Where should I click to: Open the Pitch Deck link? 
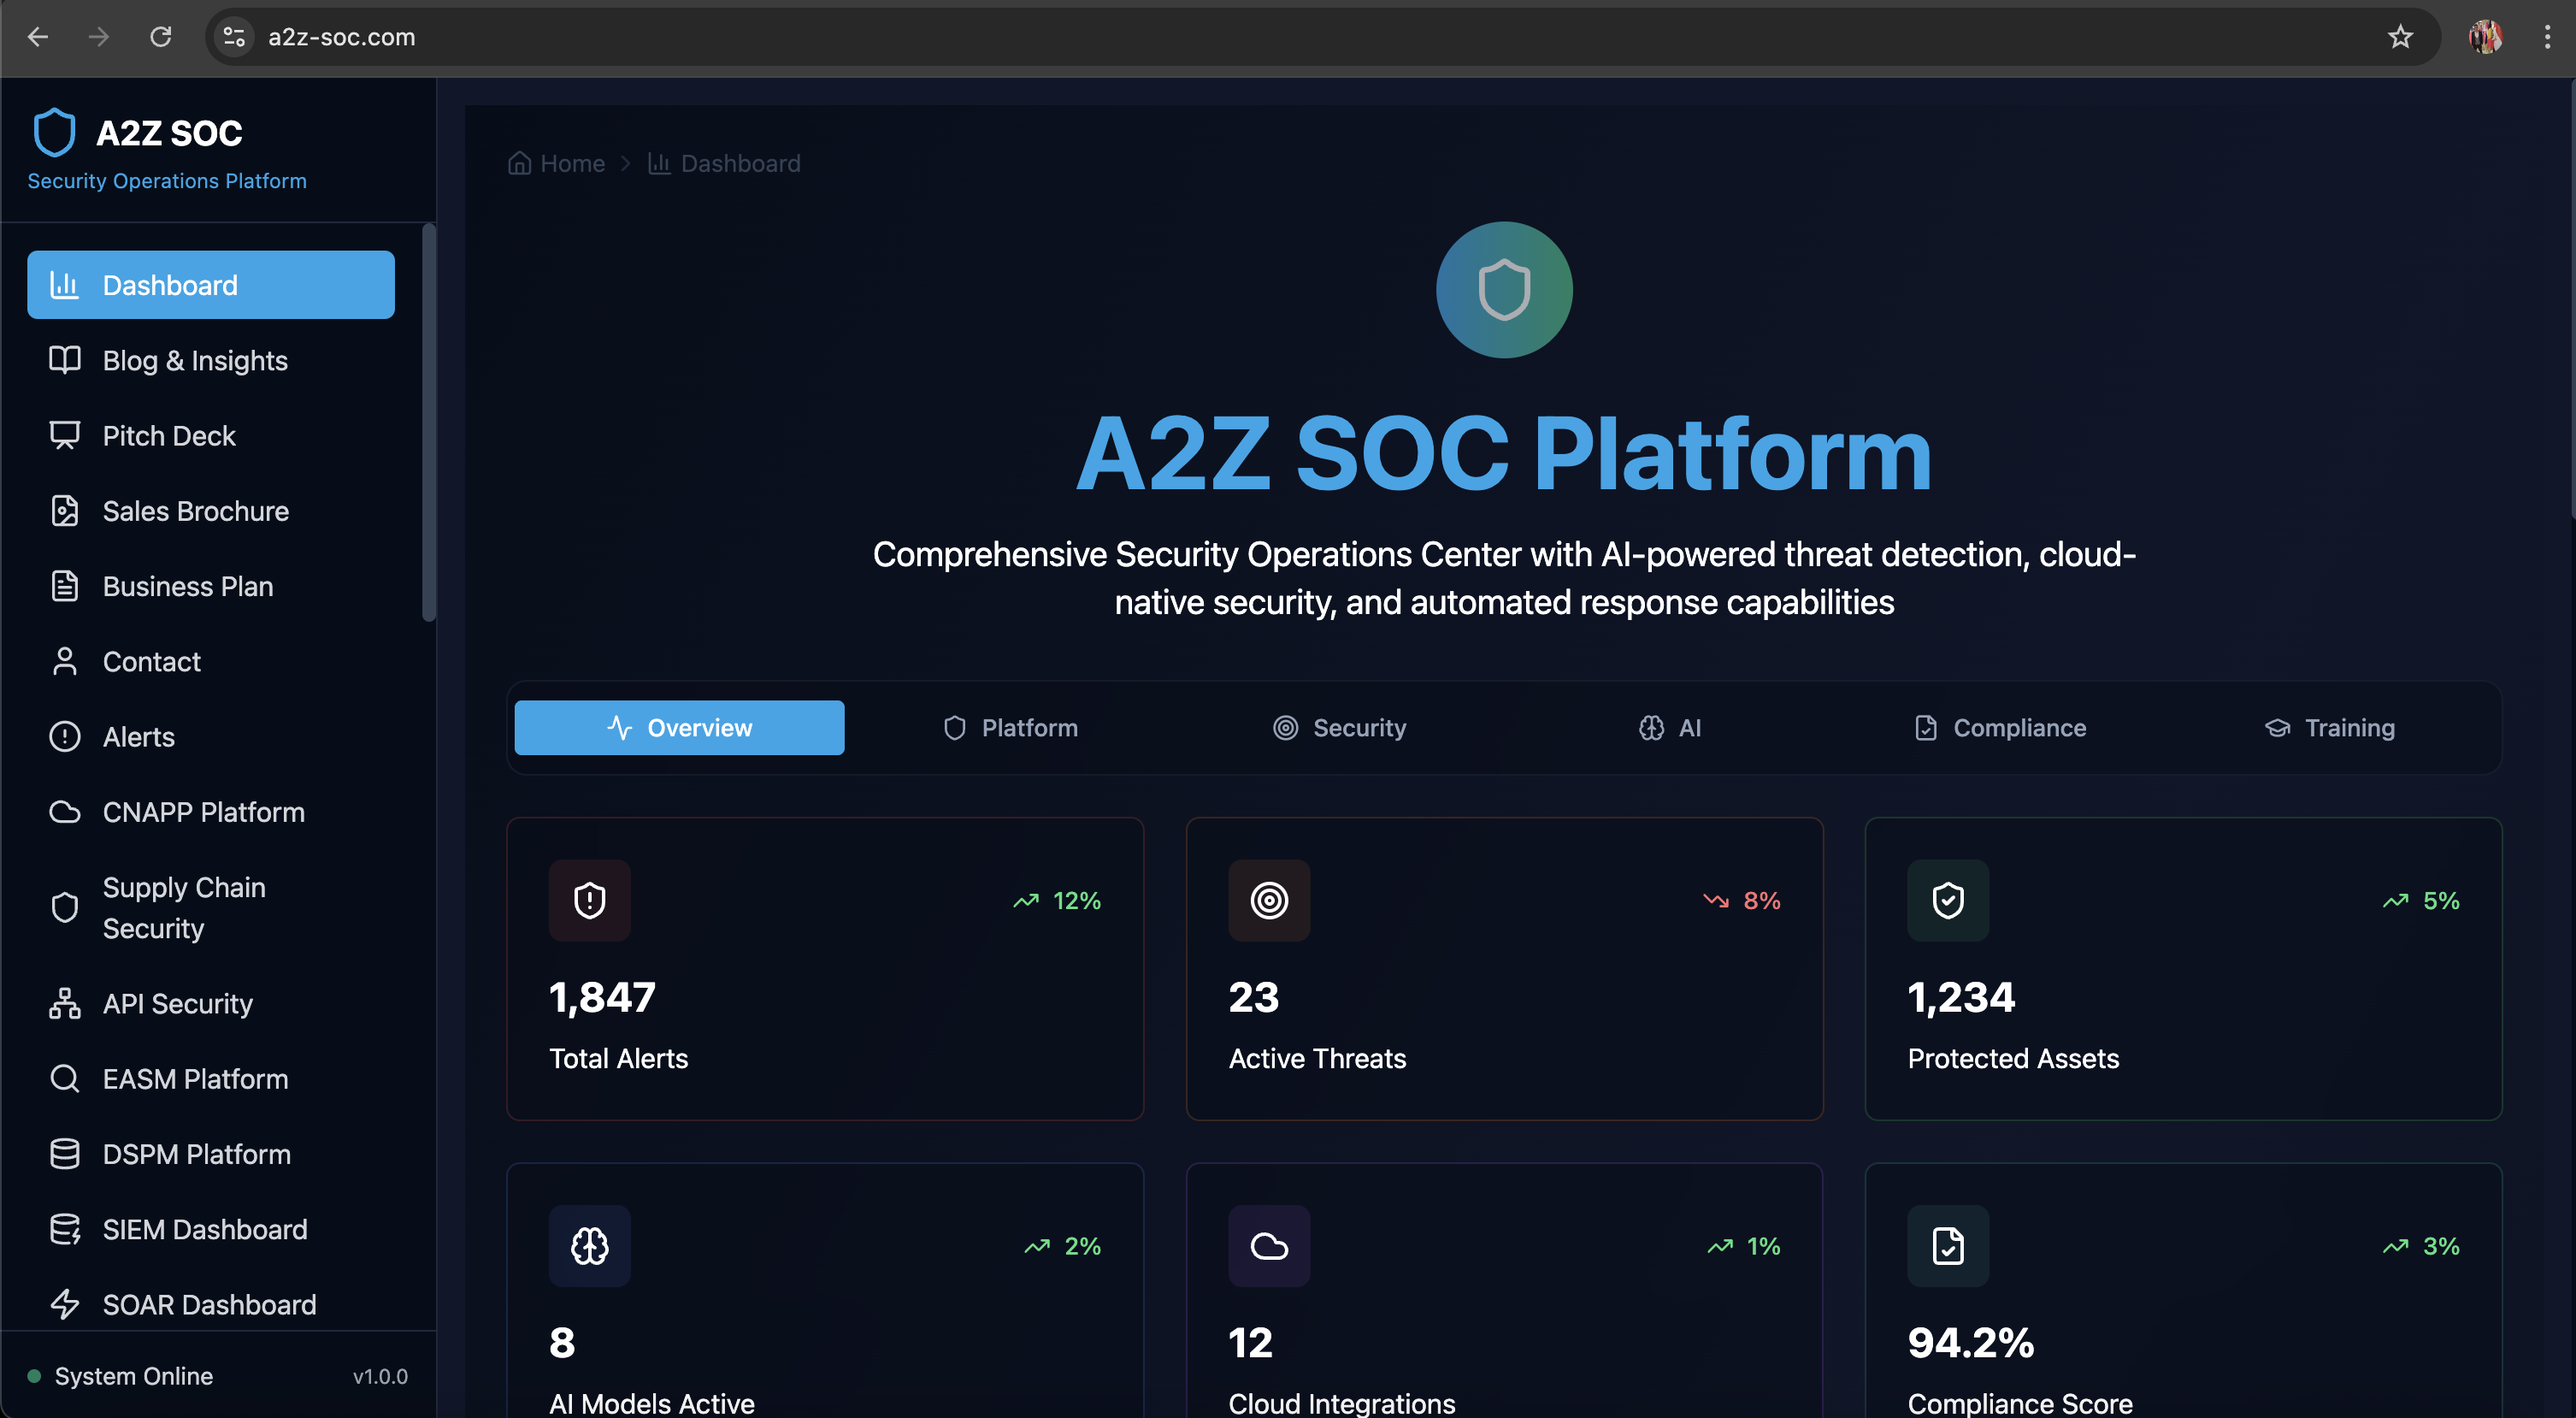[x=211, y=436]
